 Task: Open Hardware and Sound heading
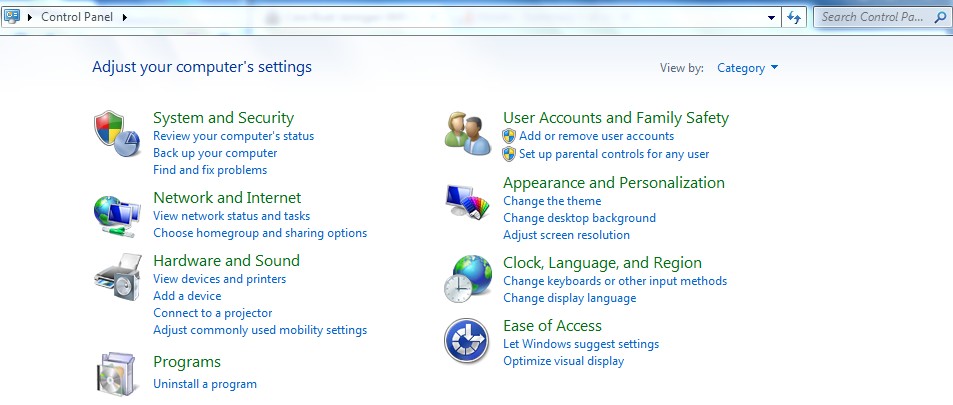[226, 261]
